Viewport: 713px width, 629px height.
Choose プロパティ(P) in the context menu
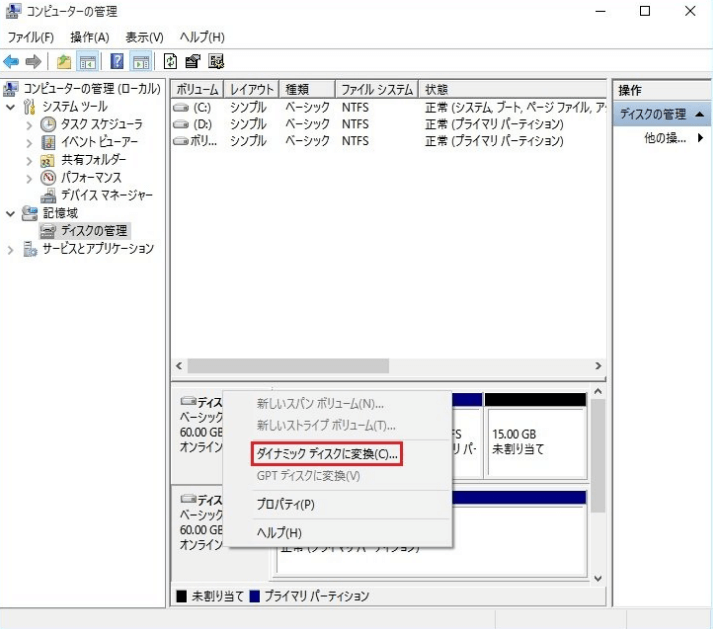286,504
